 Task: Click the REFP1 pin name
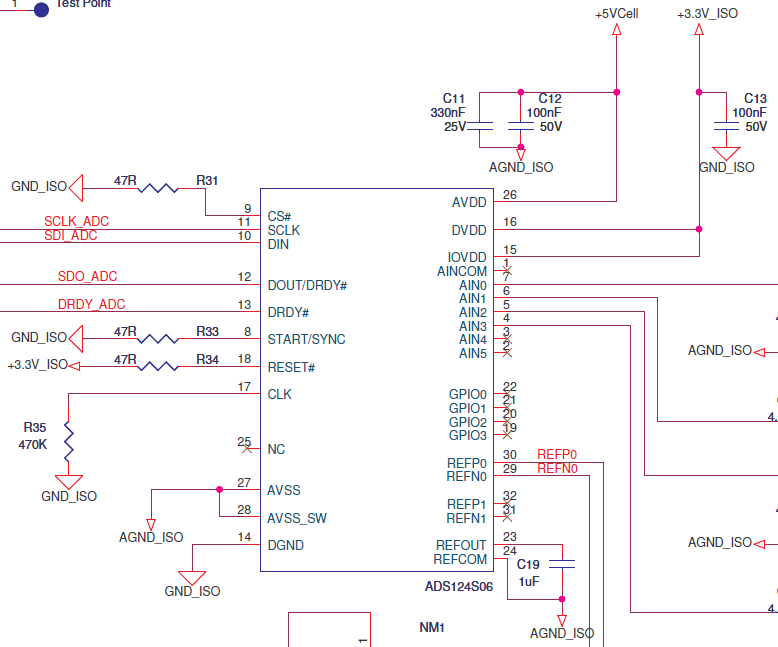[466, 505]
